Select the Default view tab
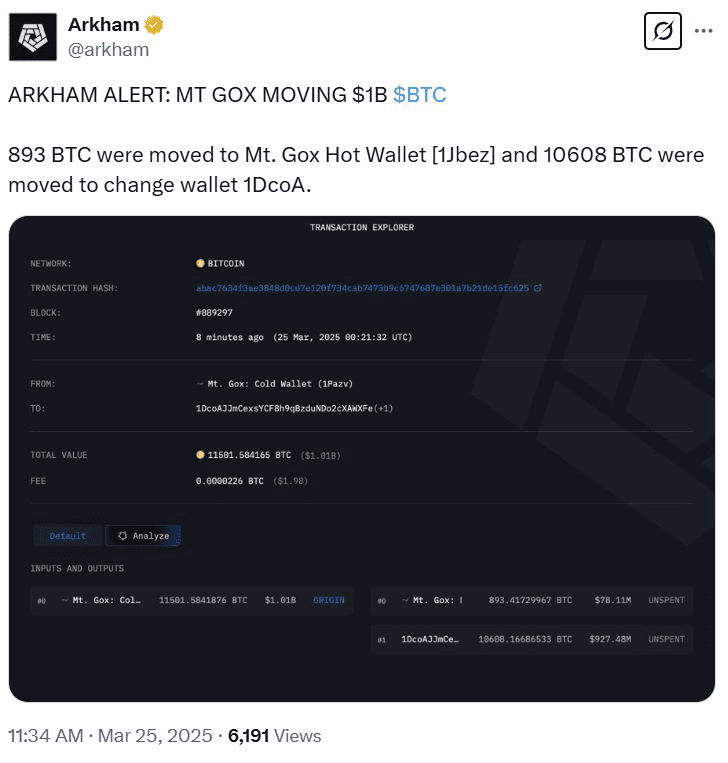The width and height of the screenshot is (728, 763). (x=68, y=535)
